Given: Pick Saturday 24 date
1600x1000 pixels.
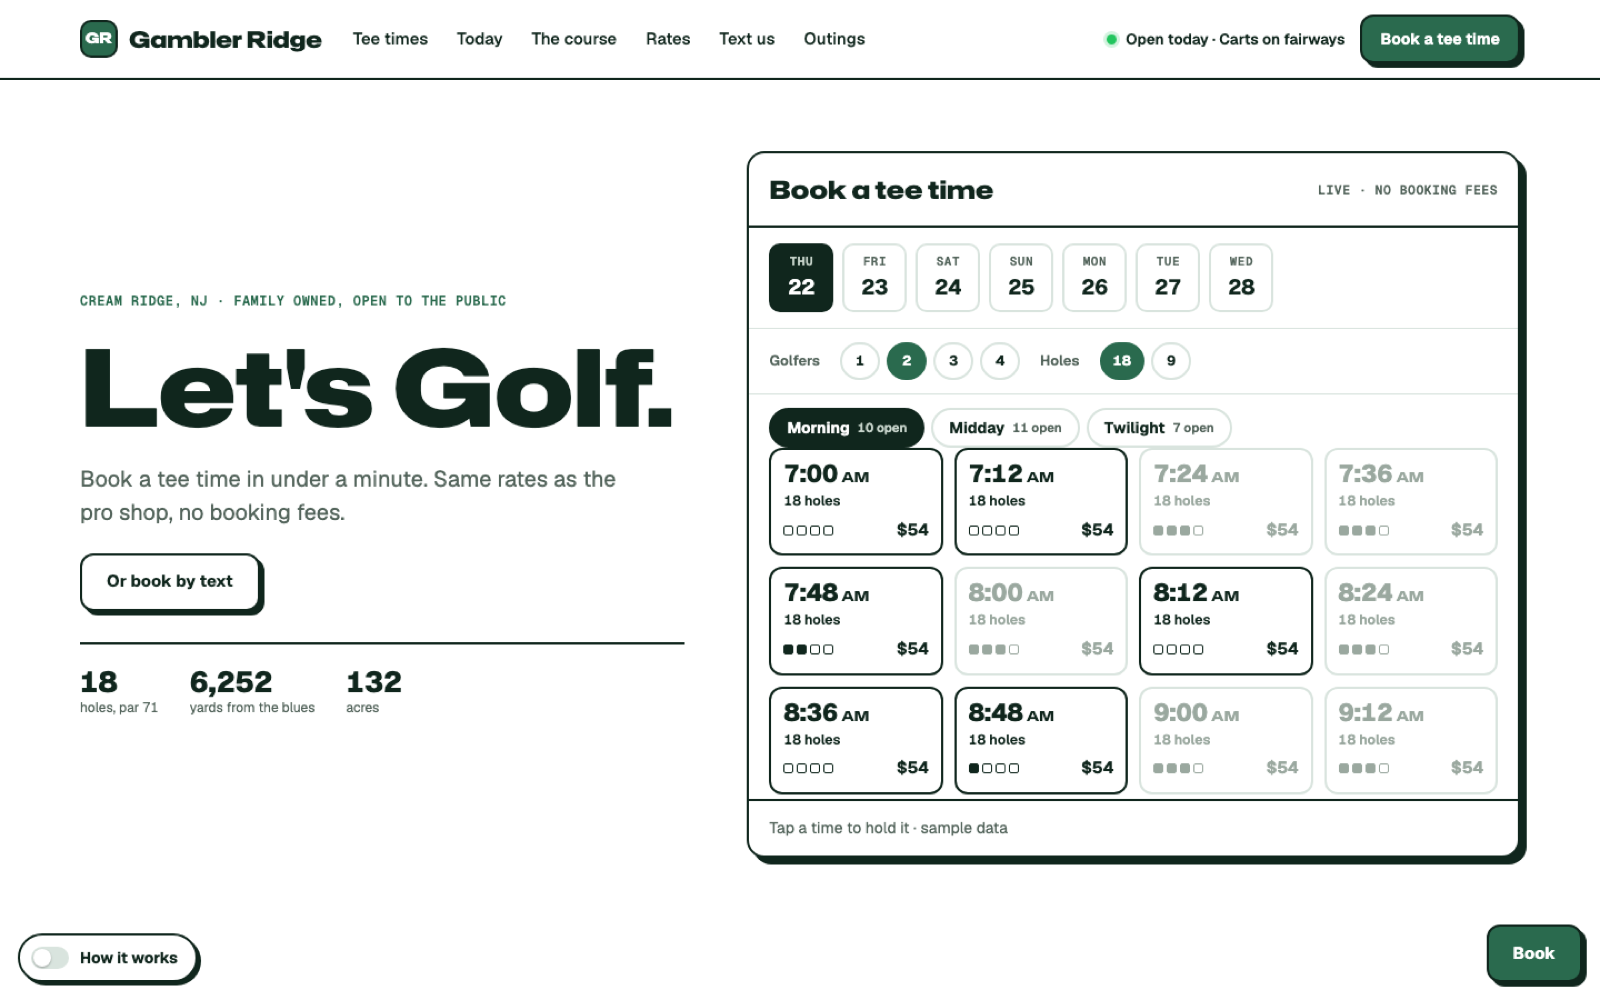Looking at the screenshot, I should coord(948,277).
